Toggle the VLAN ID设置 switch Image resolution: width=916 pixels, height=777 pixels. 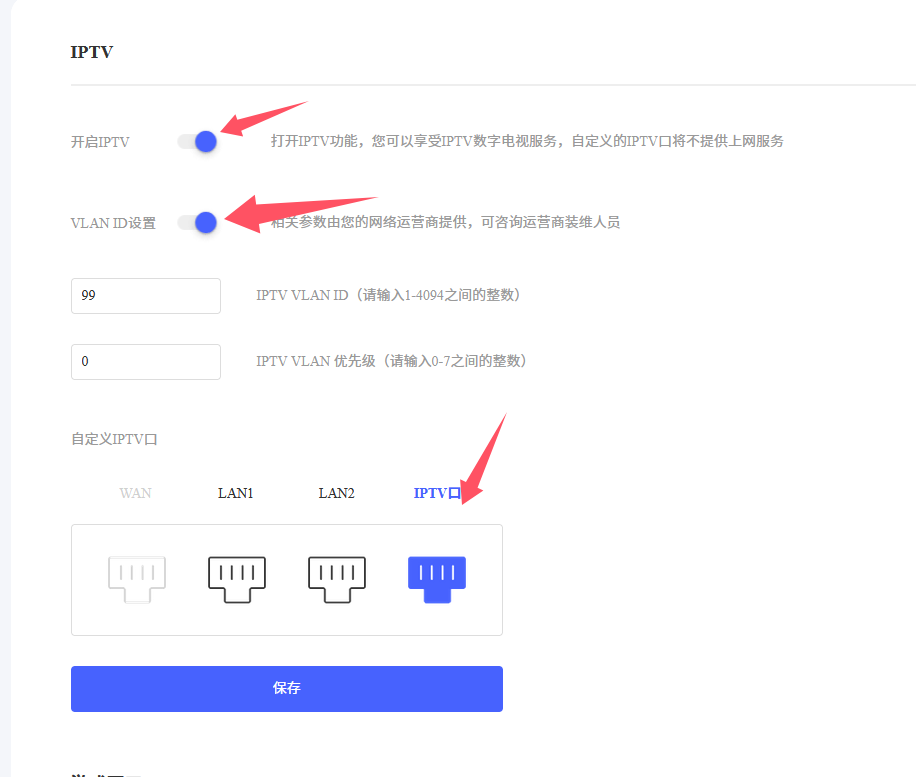(197, 223)
